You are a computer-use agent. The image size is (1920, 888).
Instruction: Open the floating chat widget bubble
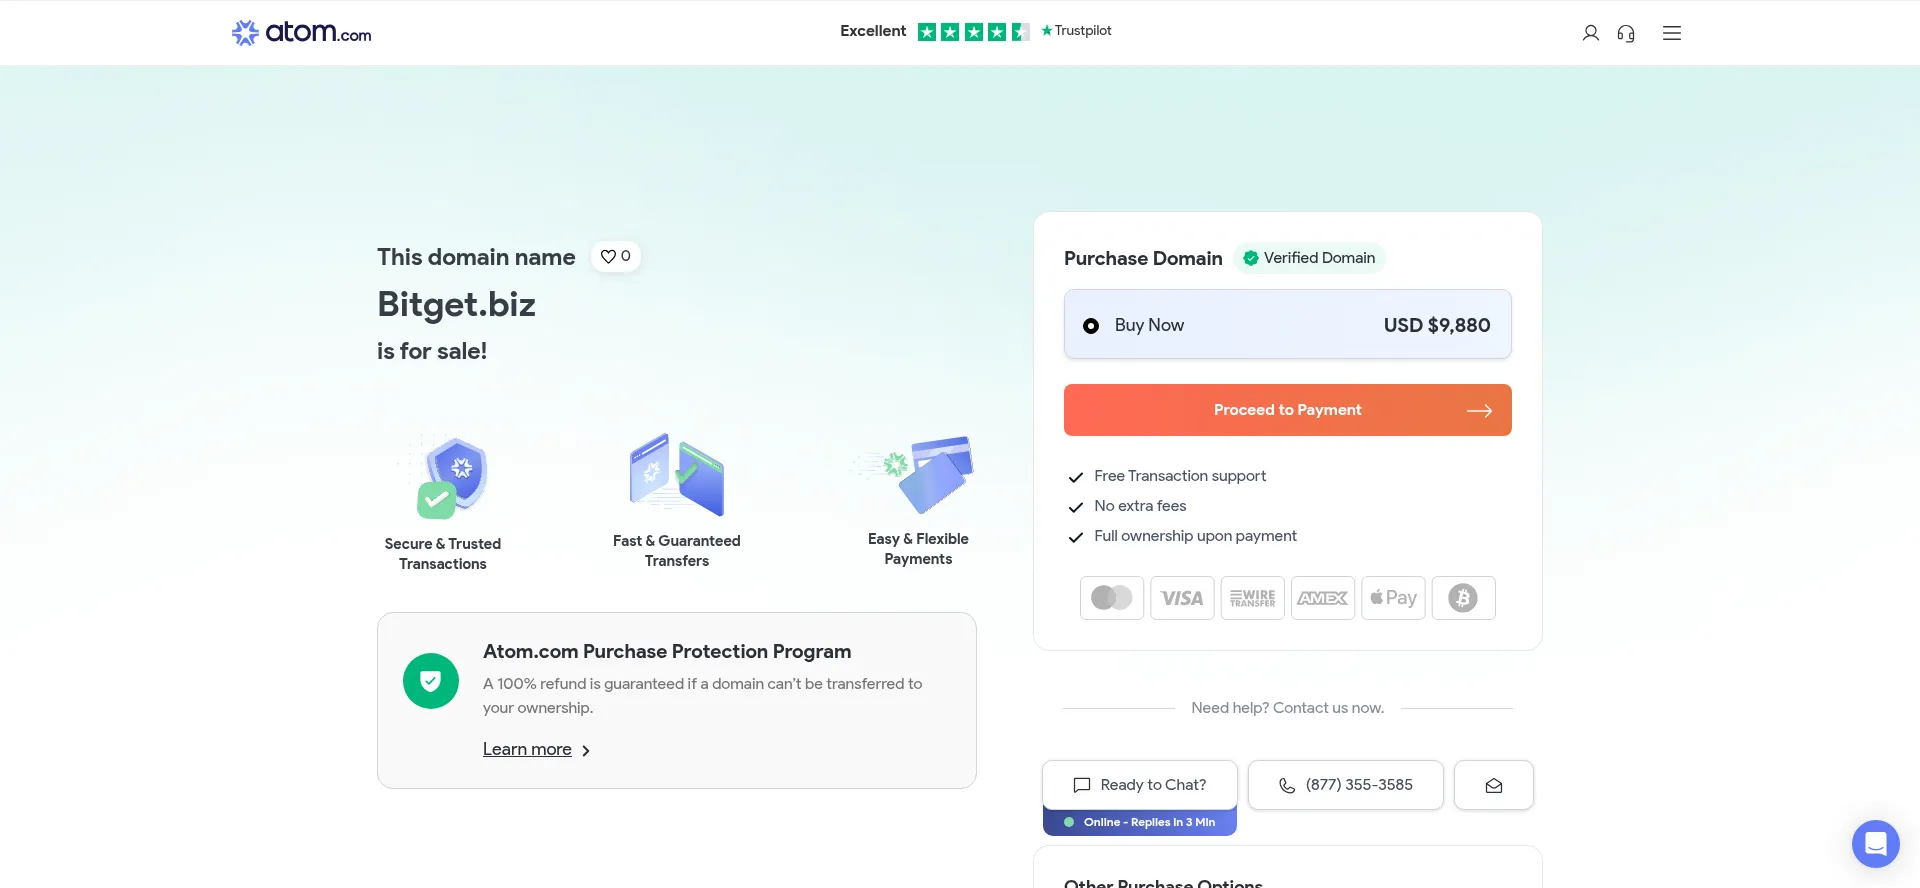coord(1875,844)
